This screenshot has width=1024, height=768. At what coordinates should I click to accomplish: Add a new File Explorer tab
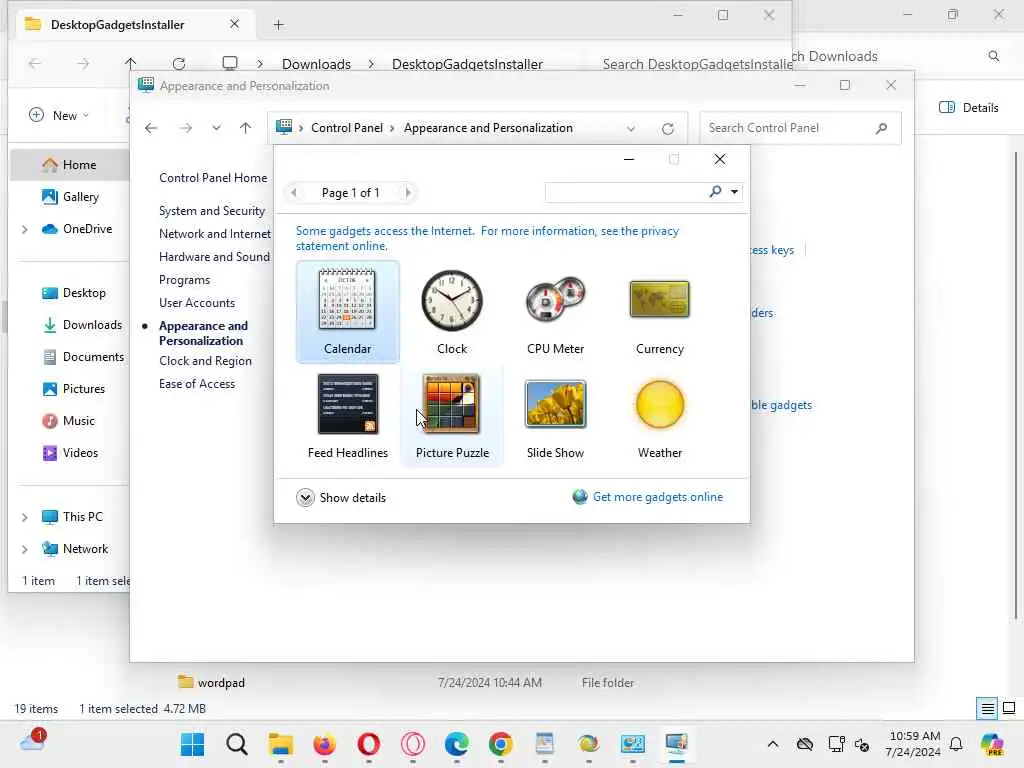tap(278, 25)
